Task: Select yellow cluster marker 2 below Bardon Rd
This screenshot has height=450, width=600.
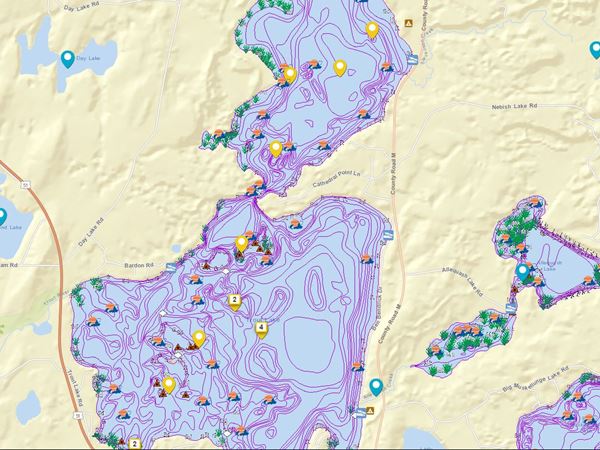Action: (234, 301)
